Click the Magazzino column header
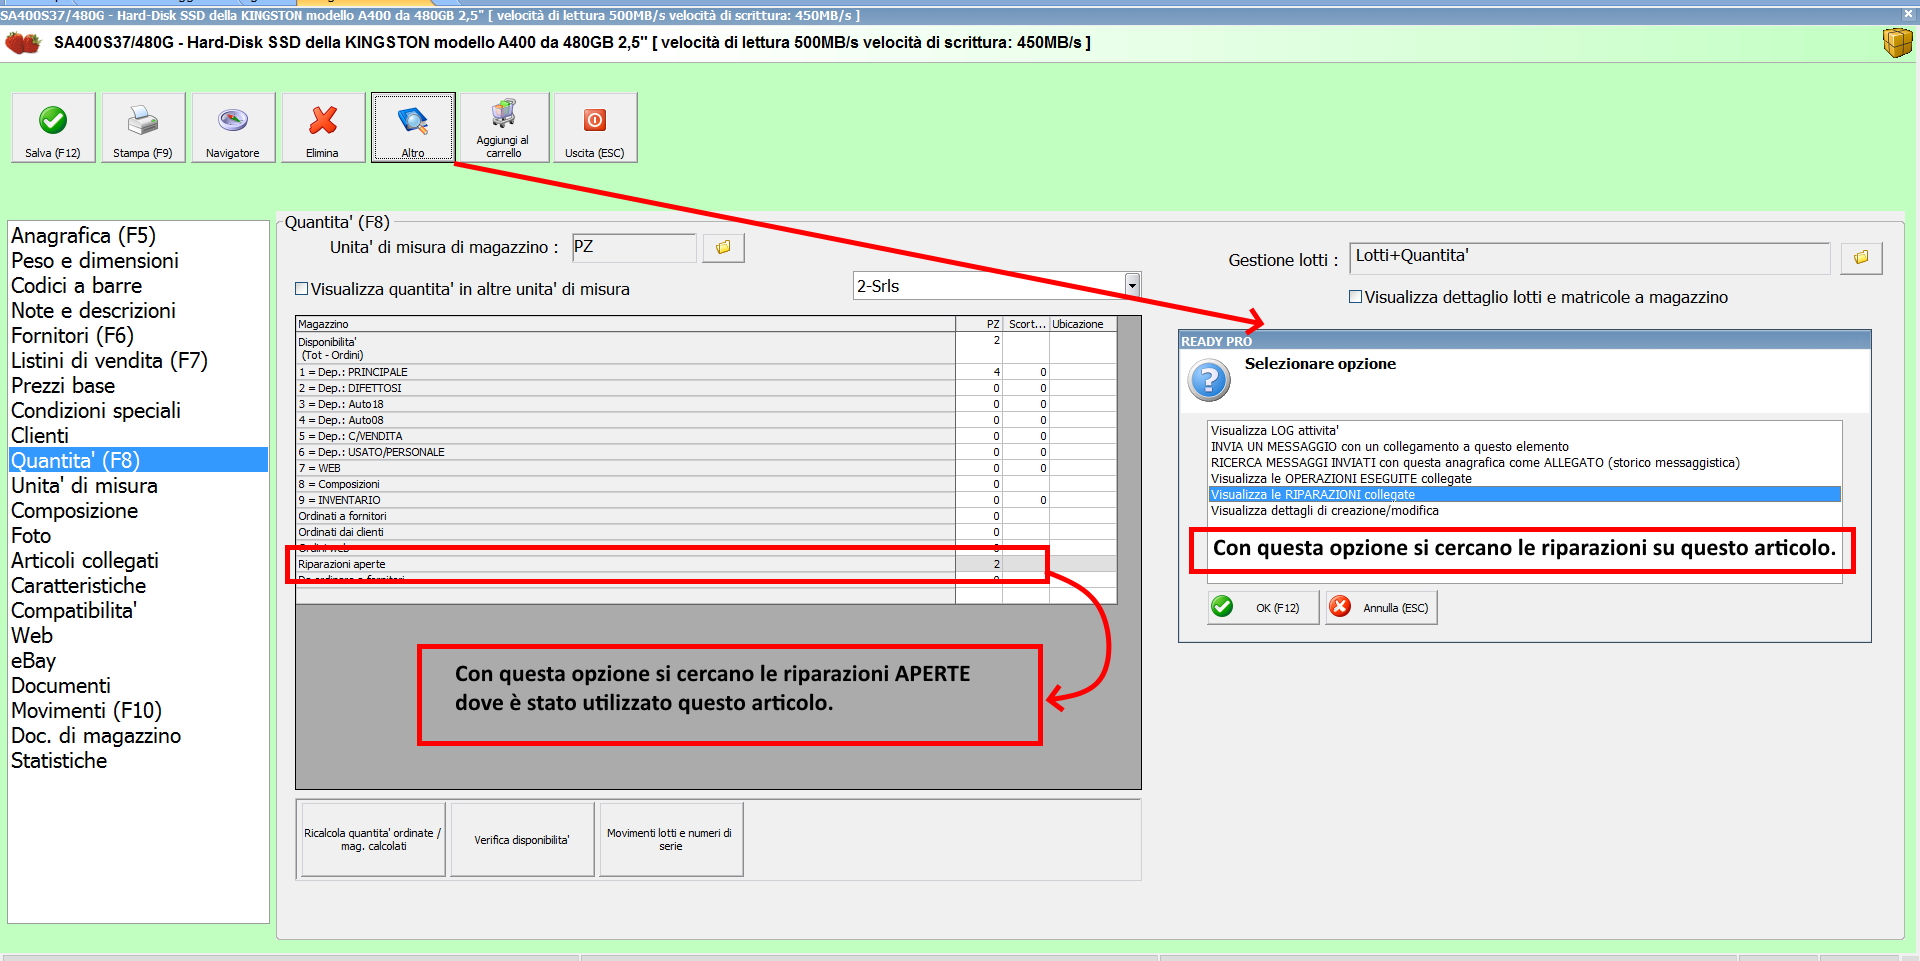This screenshot has width=1920, height=961. [625, 324]
